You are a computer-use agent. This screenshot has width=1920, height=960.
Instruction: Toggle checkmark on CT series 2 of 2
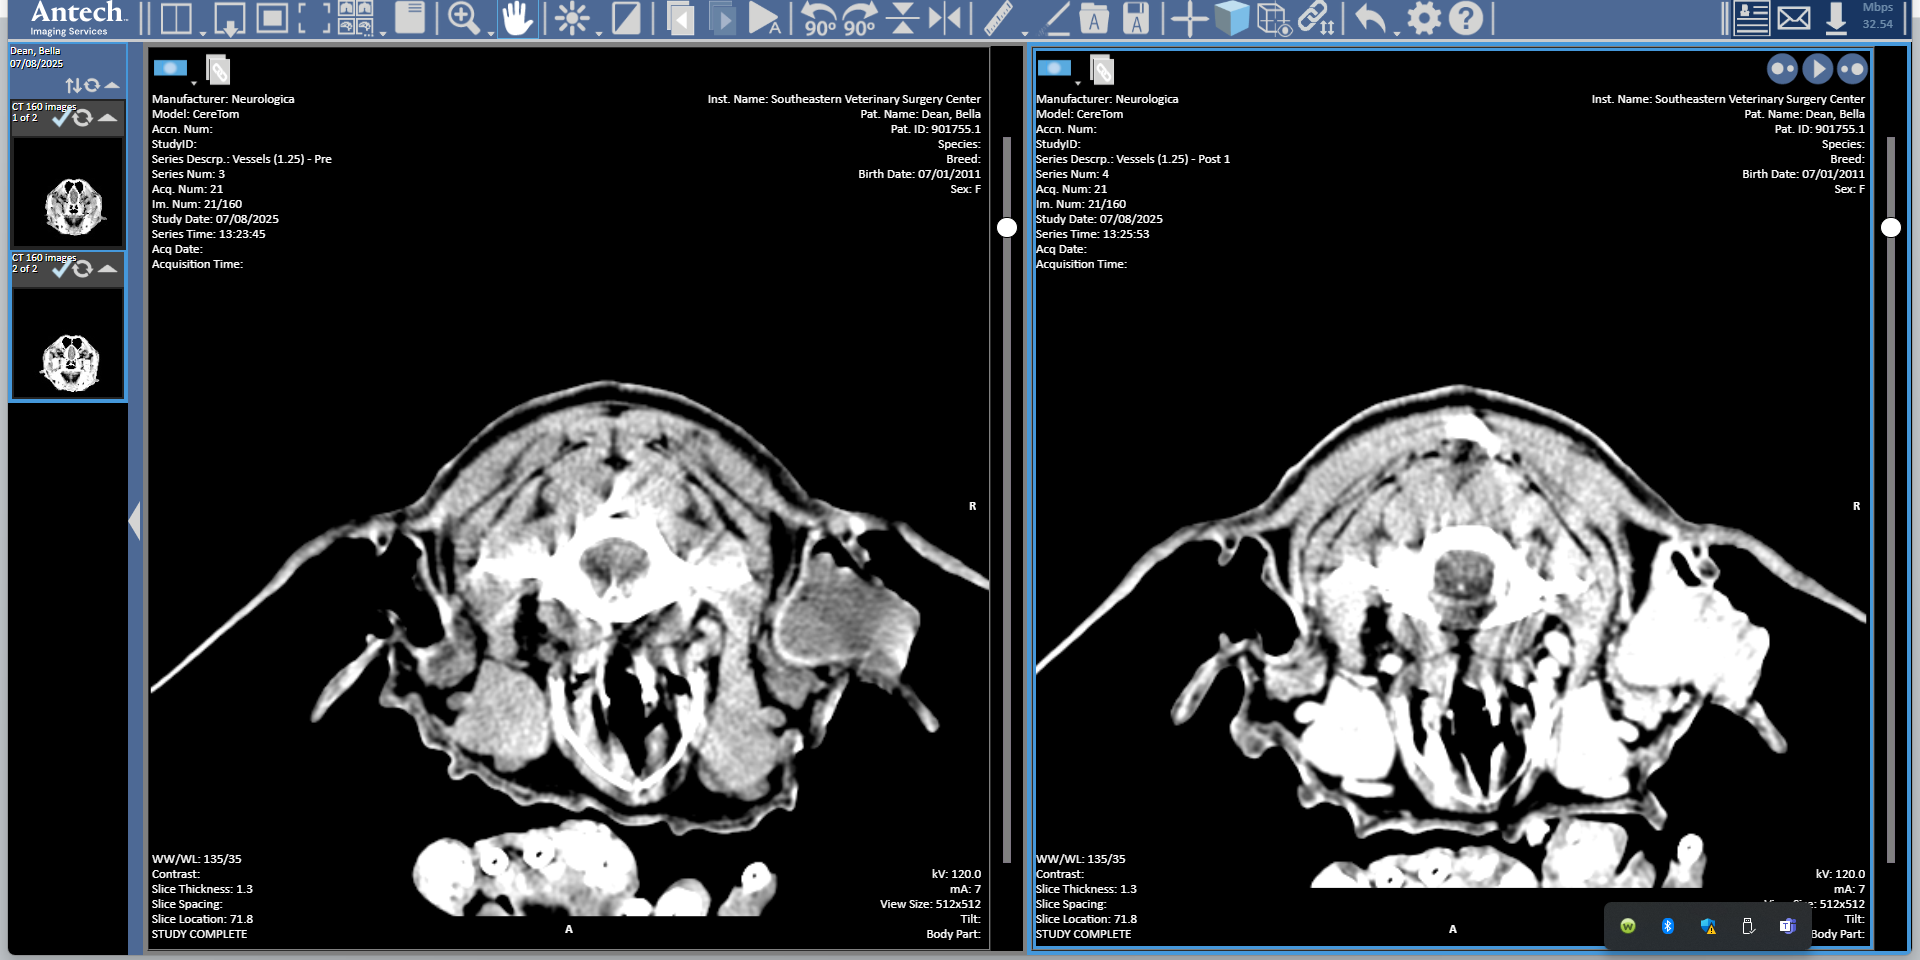coord(62,269)
